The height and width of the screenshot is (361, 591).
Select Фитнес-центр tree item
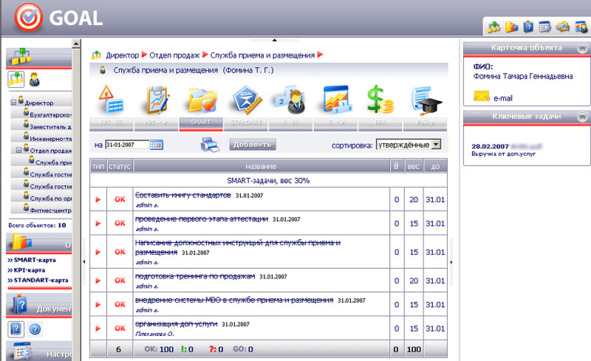51,210
